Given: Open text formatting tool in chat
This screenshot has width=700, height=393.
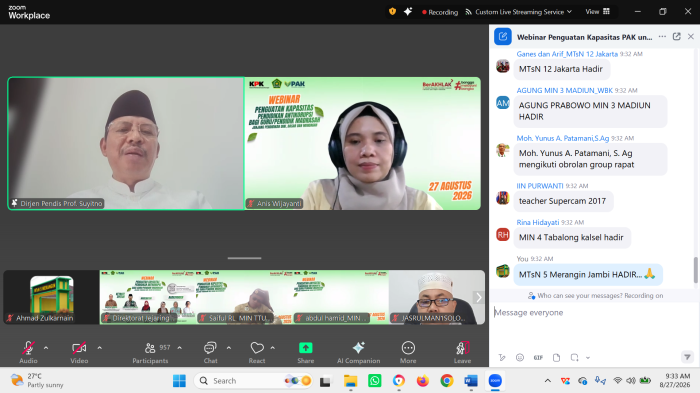Looking at the screenshot, I should point(502,357).
